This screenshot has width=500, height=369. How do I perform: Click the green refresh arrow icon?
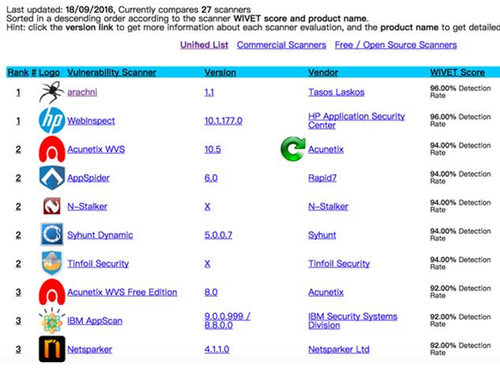coord(293,149)
